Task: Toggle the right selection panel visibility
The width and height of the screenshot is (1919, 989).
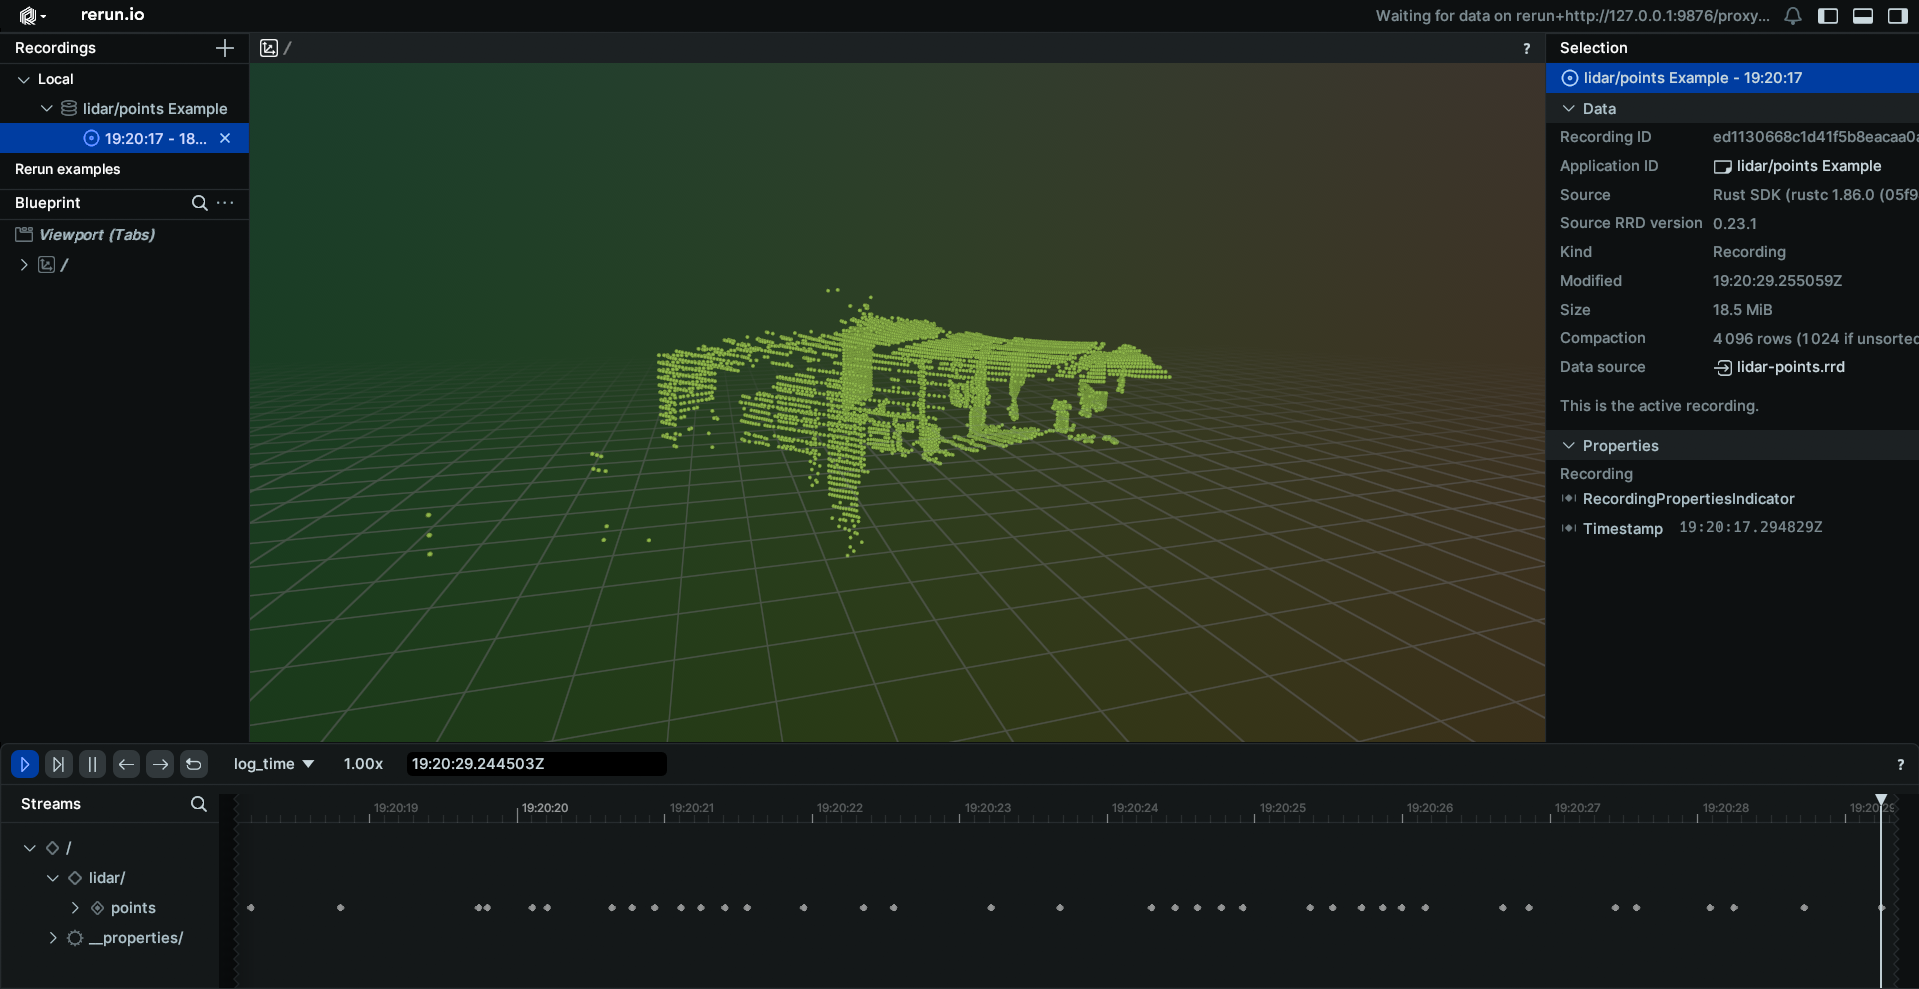Action: point(1897,16)
